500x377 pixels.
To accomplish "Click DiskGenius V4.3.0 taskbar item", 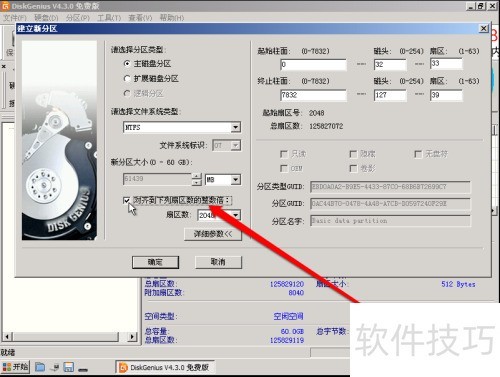I will (x=165, y=367).
